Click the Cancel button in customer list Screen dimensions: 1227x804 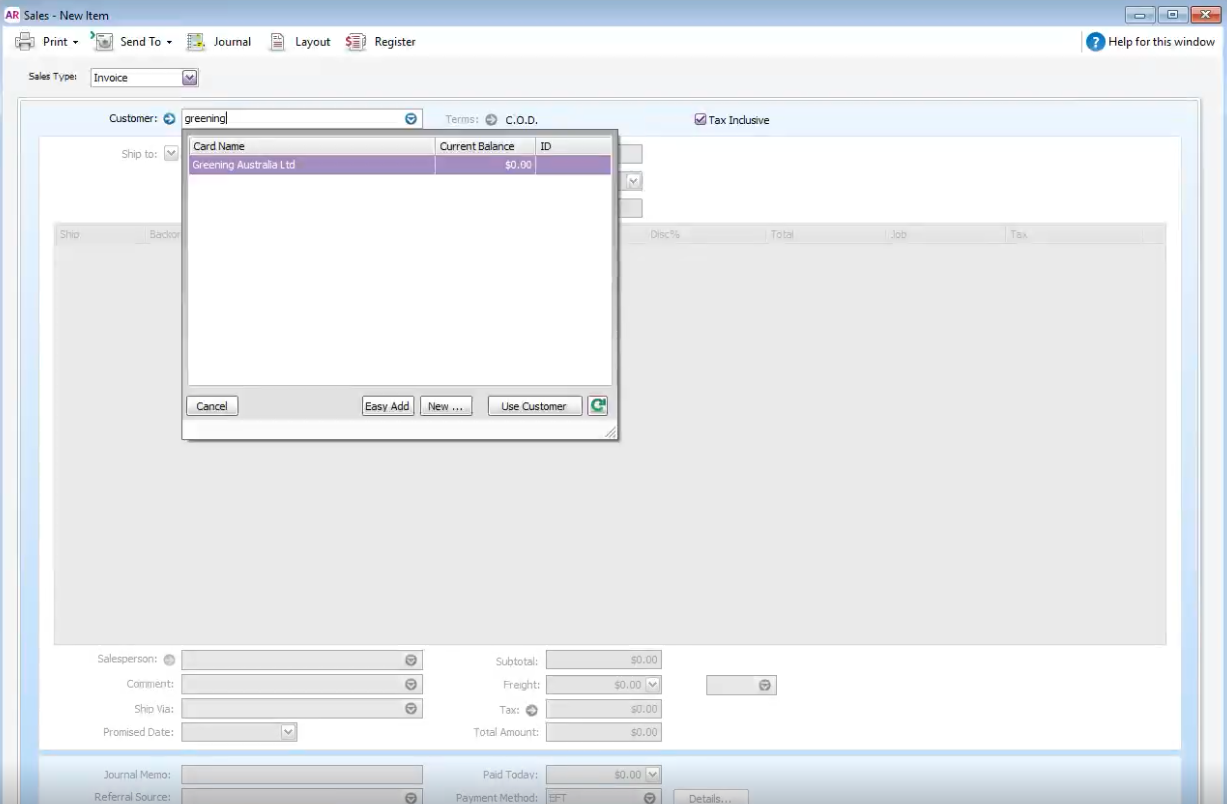[x=212, y=406]
